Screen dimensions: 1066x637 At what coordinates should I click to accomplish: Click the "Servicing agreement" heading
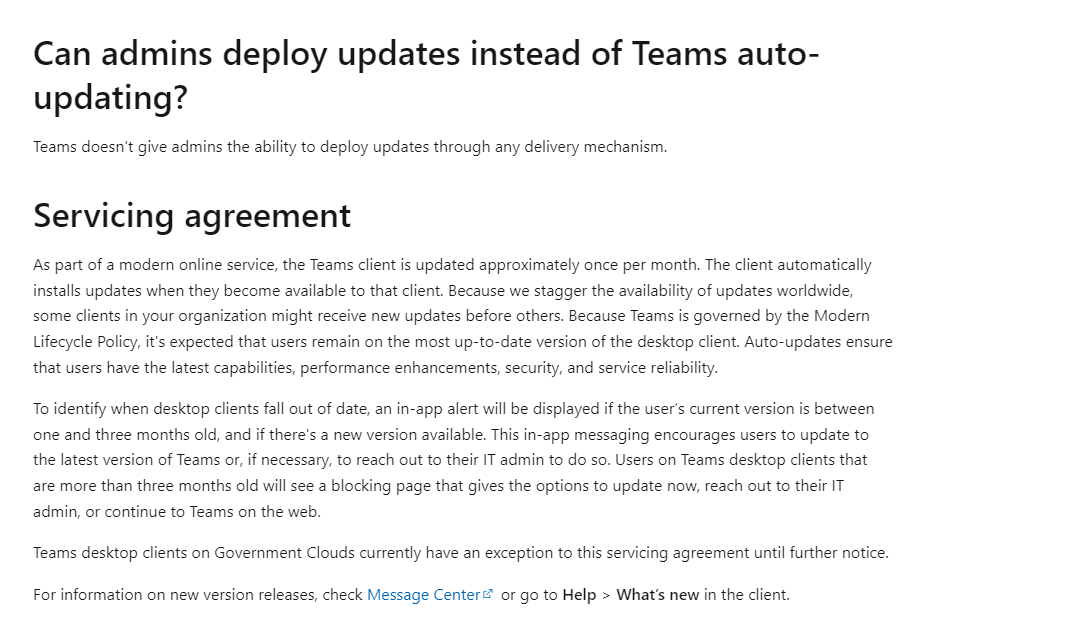click(192, 216)
